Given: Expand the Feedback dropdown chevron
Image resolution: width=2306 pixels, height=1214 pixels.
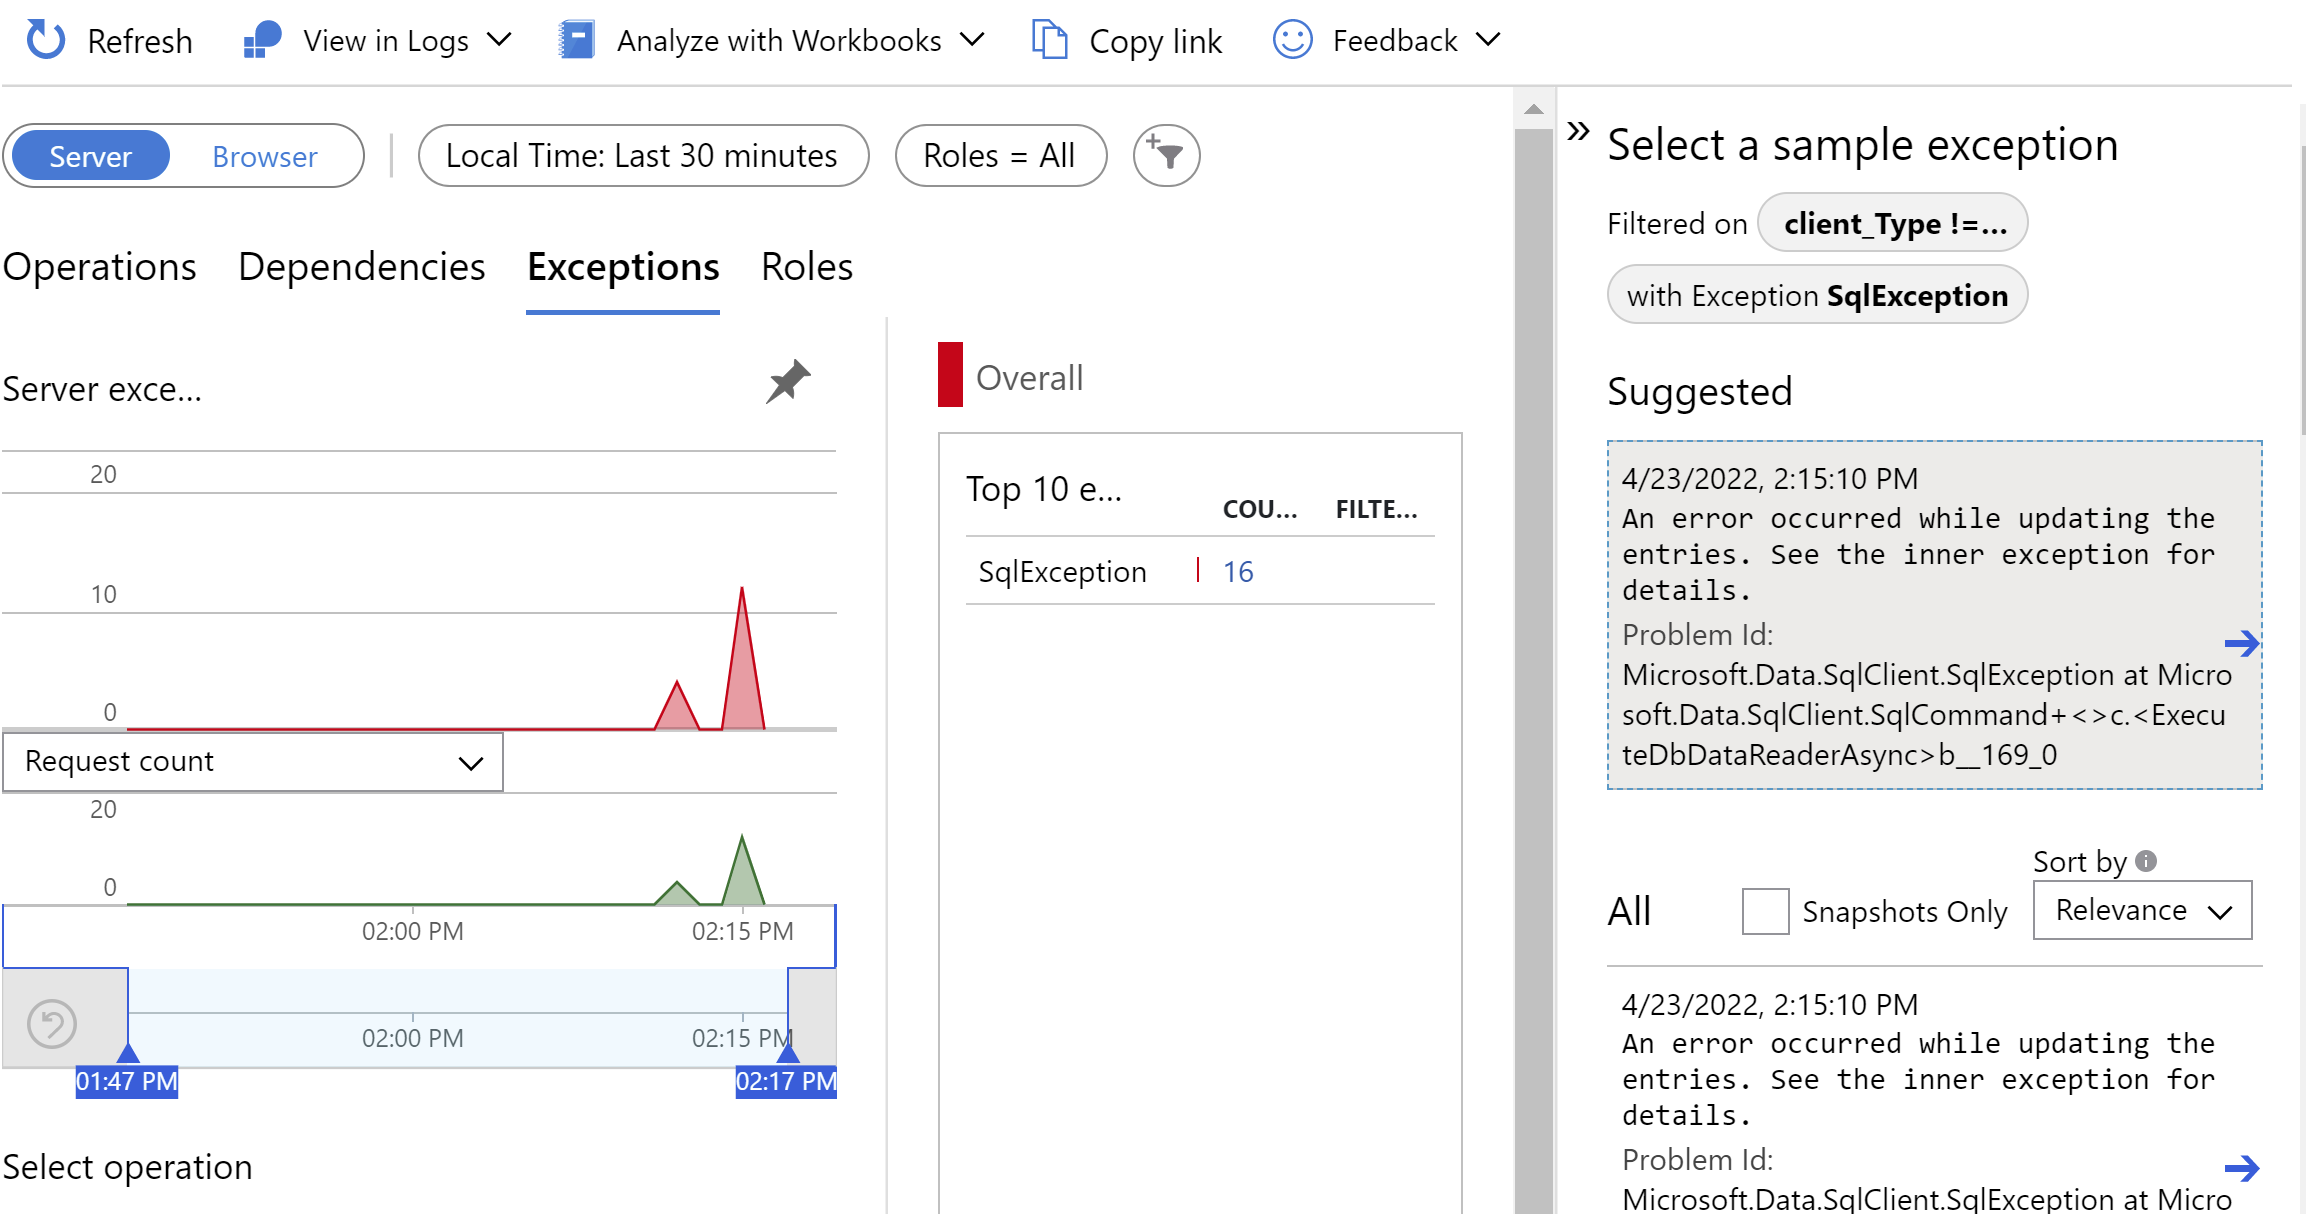Looking at the screenshot, I should pos(1489,40).
